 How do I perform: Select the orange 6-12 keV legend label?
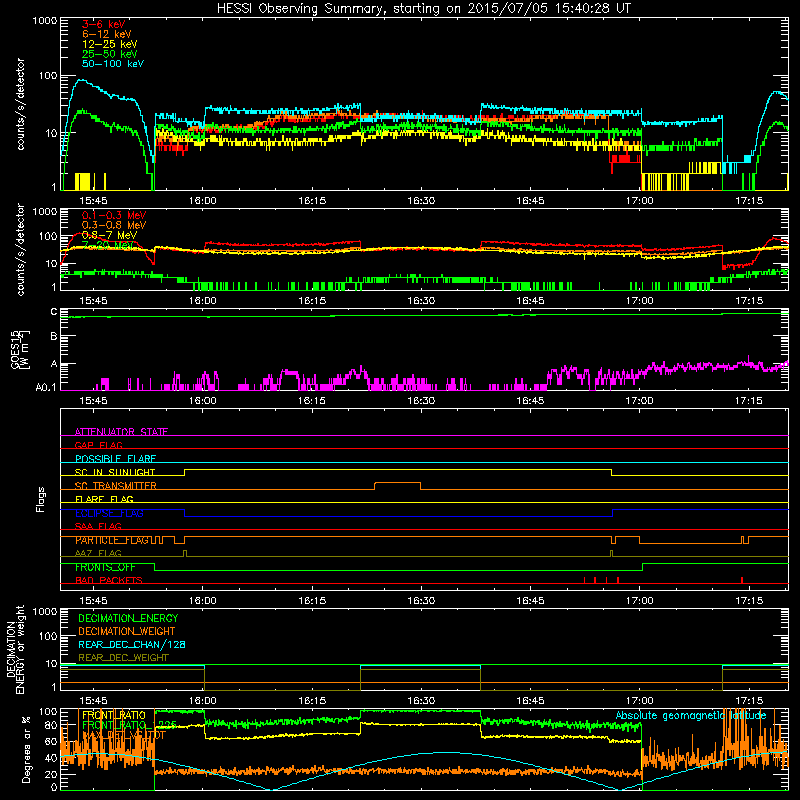106,34
